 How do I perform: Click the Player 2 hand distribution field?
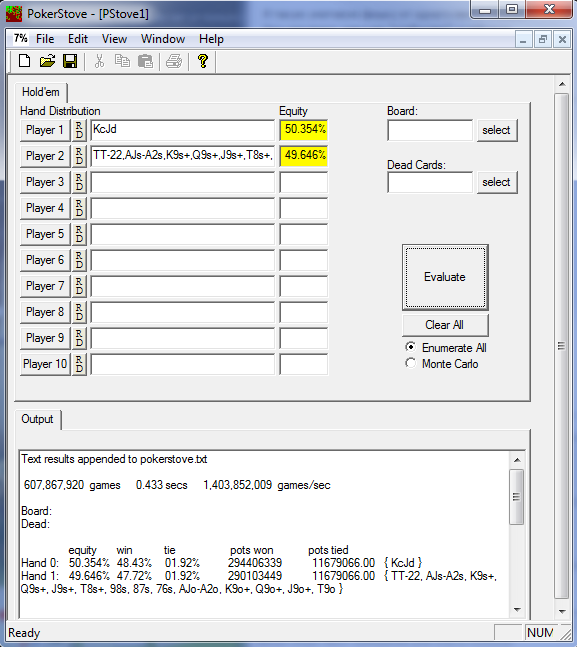tap(182, 156)
